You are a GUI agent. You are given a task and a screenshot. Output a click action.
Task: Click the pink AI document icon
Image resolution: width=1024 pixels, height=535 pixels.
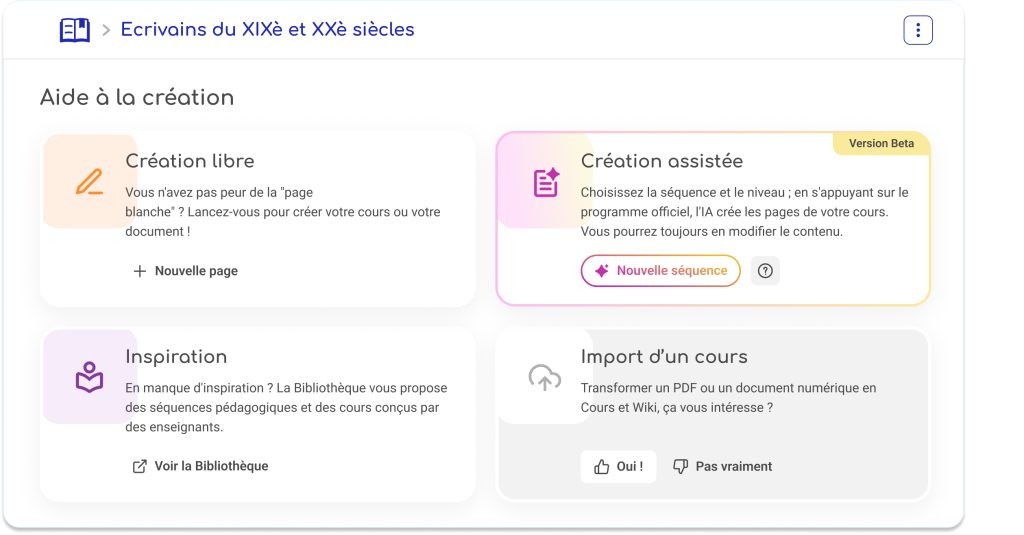click(545, 182)
